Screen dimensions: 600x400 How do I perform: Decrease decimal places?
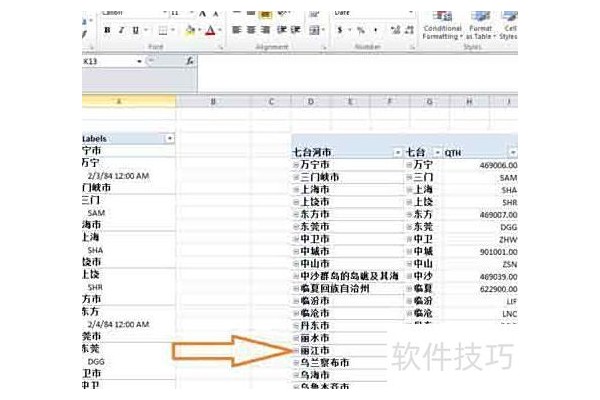(409, 30)
